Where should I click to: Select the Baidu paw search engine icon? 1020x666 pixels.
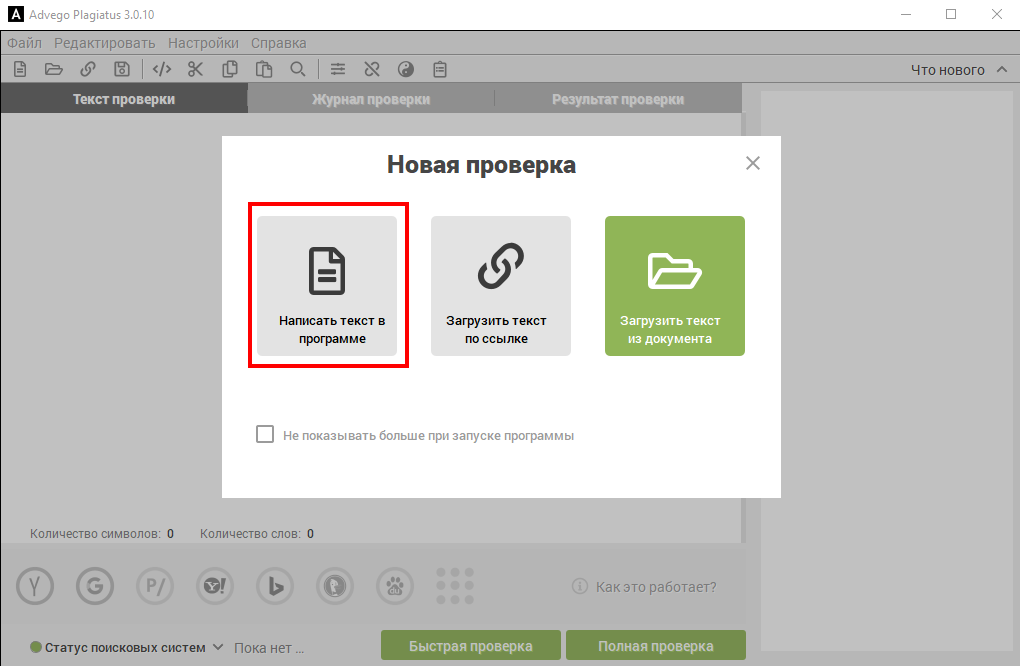coord(395,586)
